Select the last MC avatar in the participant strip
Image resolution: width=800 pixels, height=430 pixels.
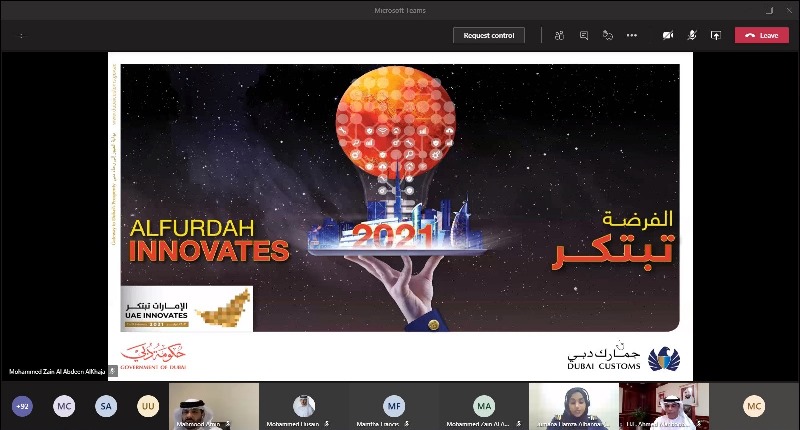754,406
